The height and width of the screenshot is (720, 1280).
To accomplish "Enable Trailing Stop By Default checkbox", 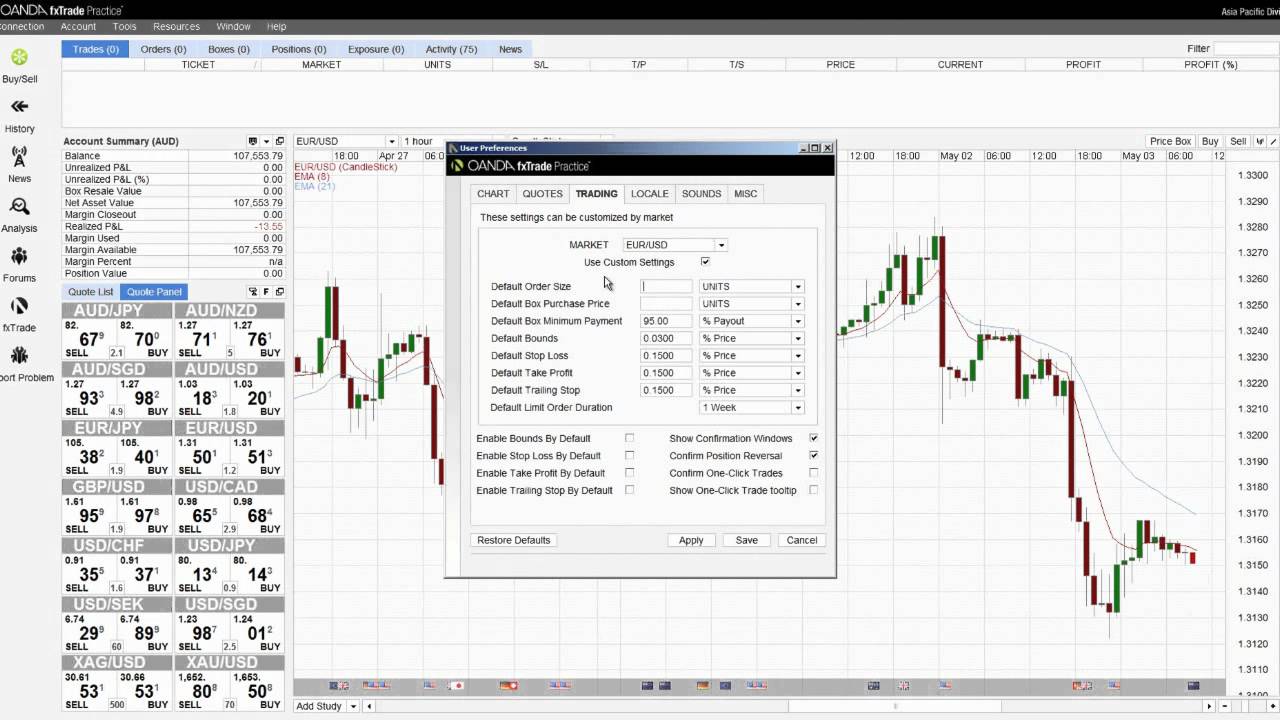I will tap(629, 490).
